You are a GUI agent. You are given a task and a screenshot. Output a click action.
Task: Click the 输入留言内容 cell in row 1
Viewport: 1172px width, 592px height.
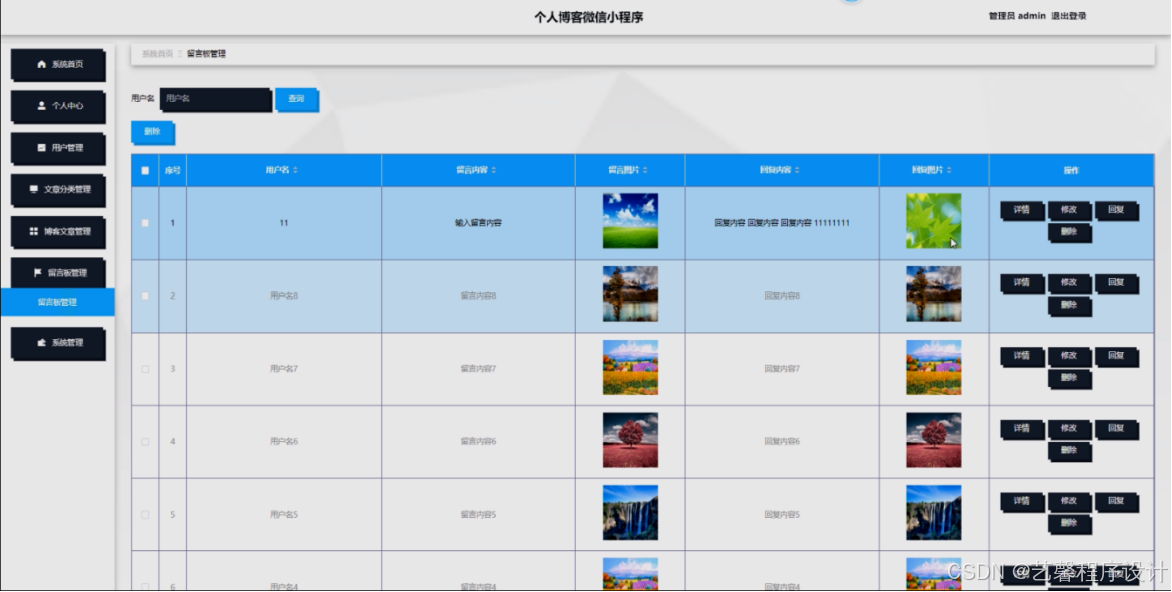[x=478, y=223]
